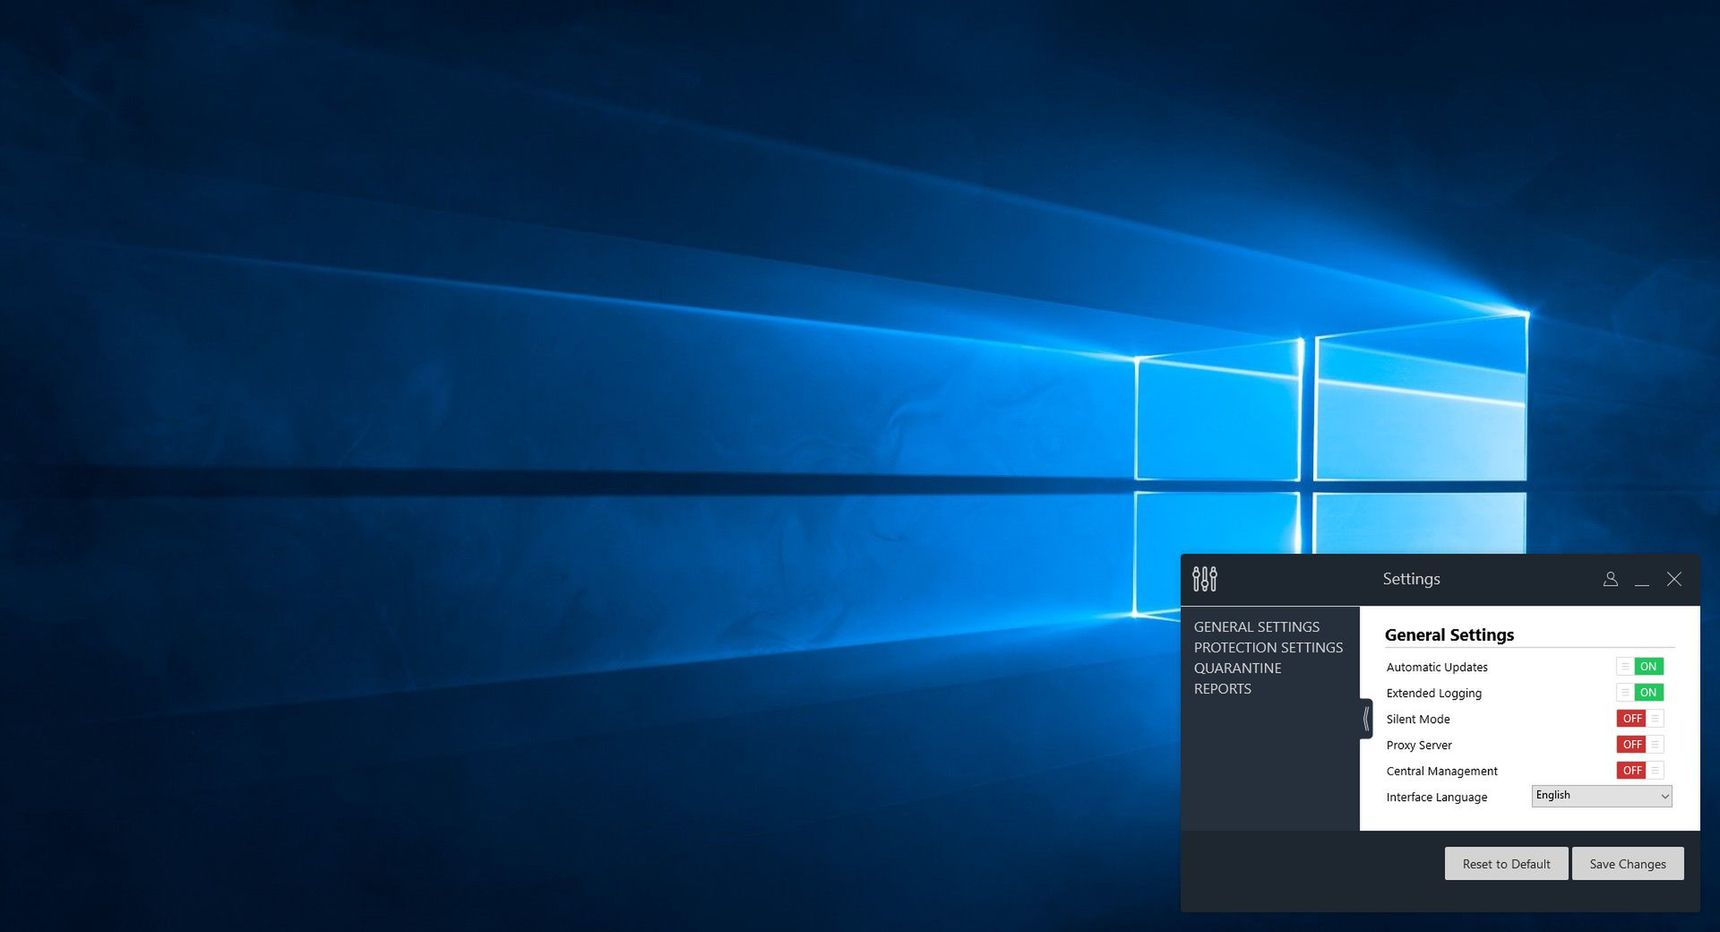
Task: Click the Central Management label
Action: pos(1442,771)
